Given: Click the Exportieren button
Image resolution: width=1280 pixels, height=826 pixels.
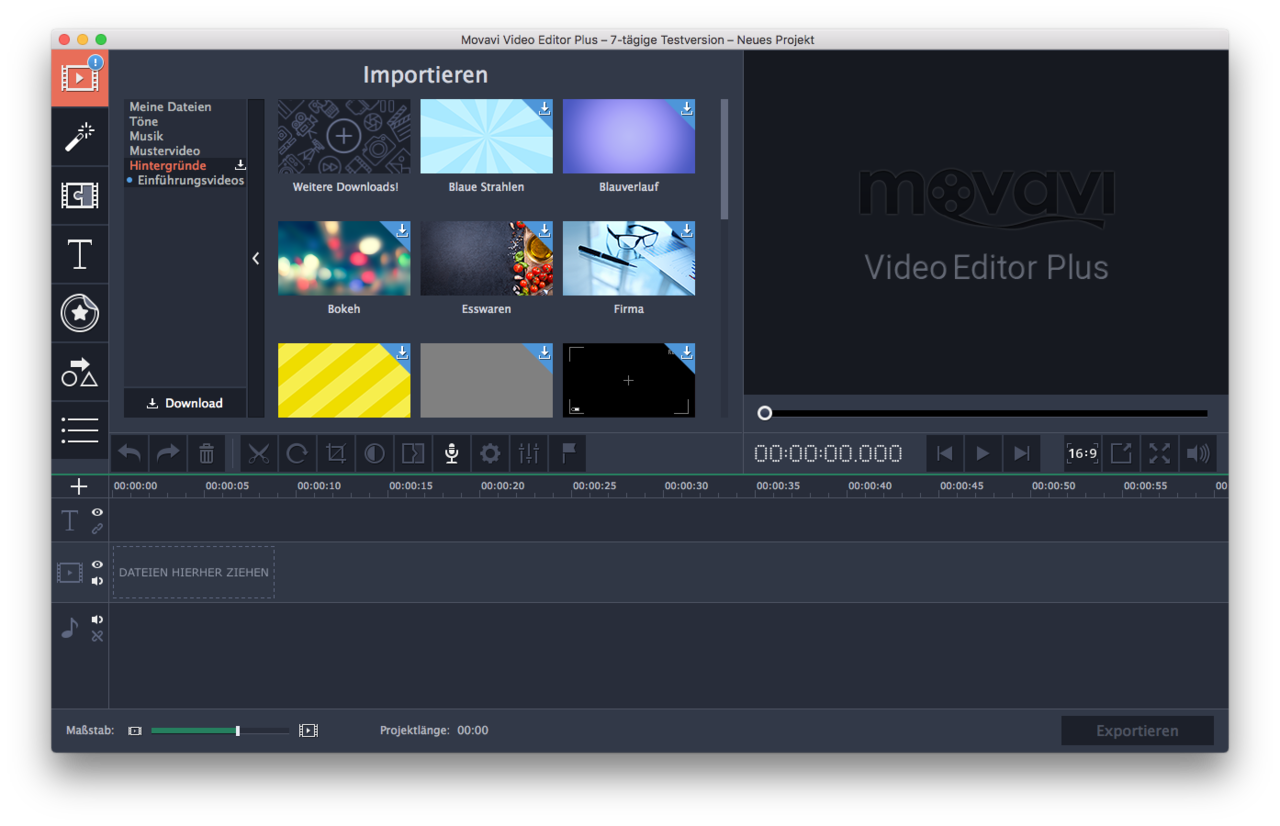Looking at the screenshot, I should (x=1137, y=731).
